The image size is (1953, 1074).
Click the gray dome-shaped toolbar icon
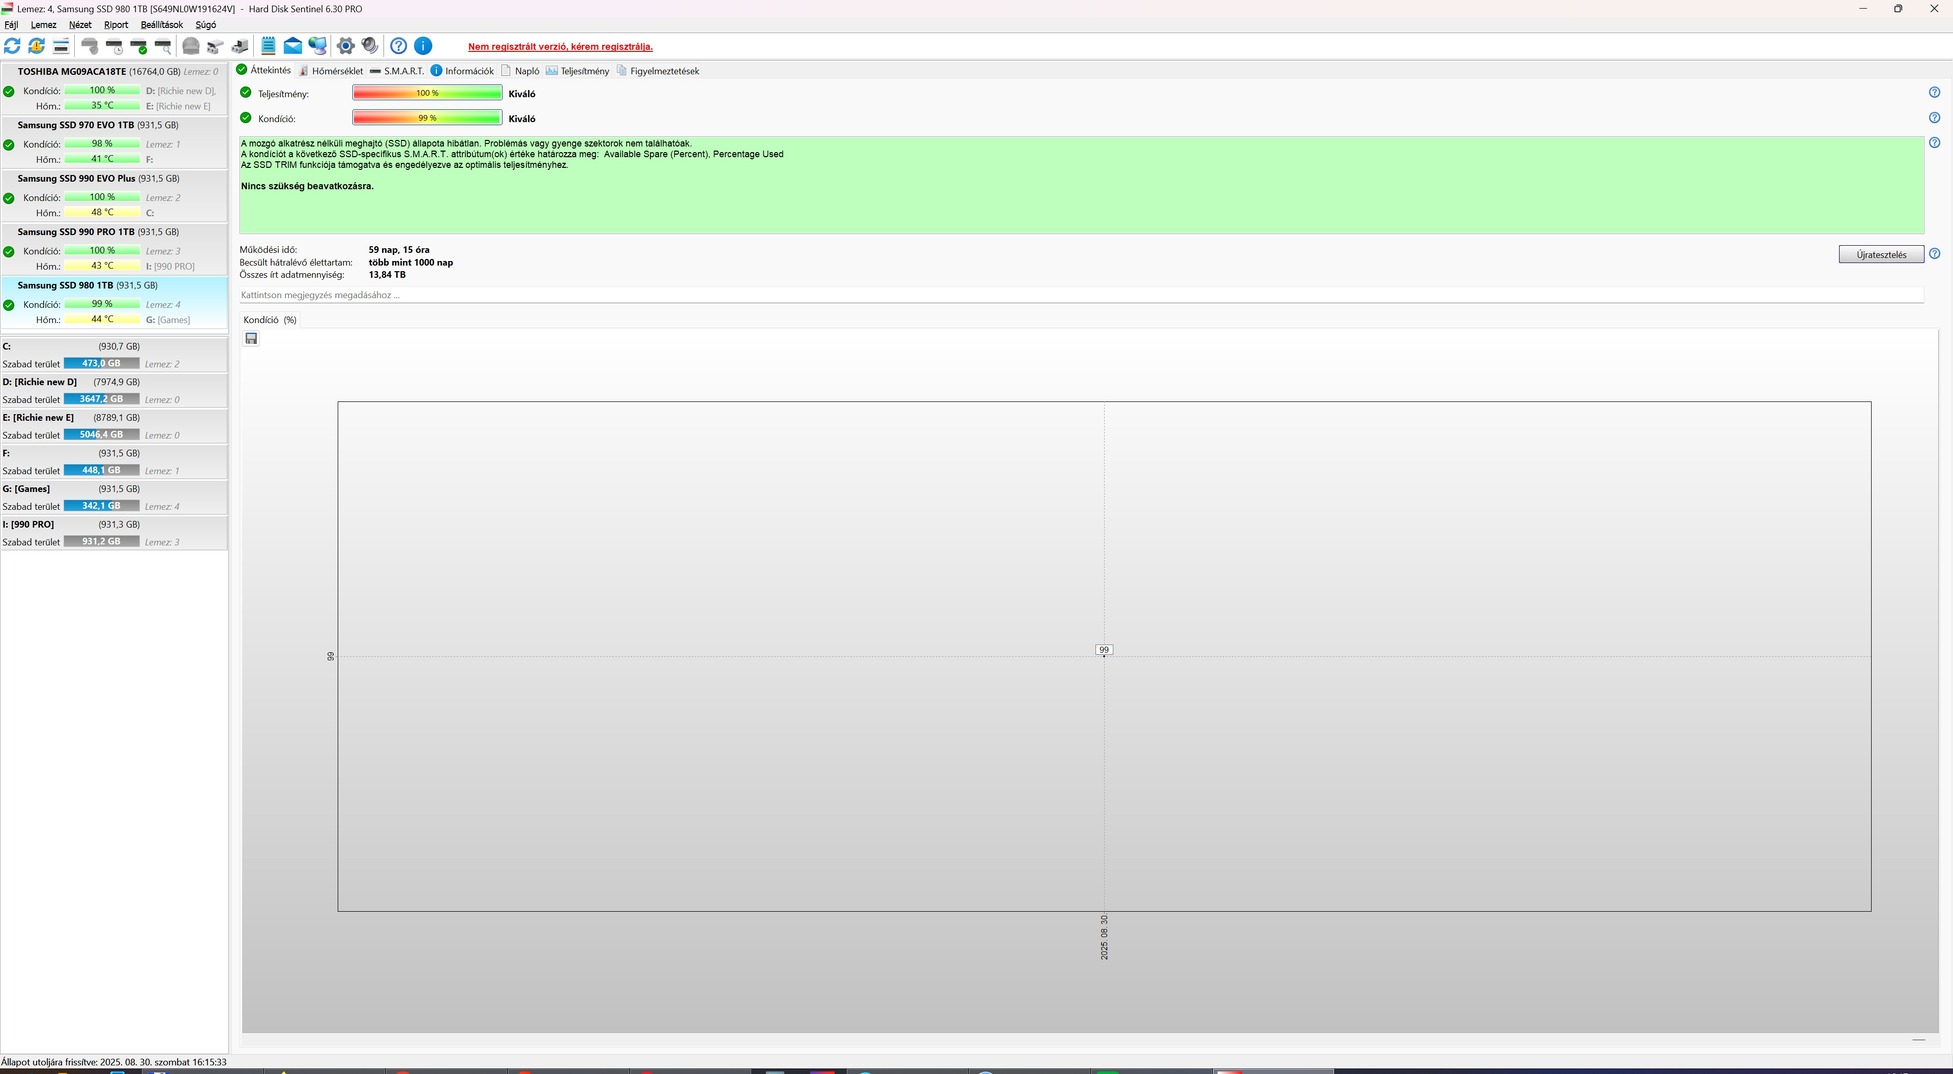click(191, 46)
